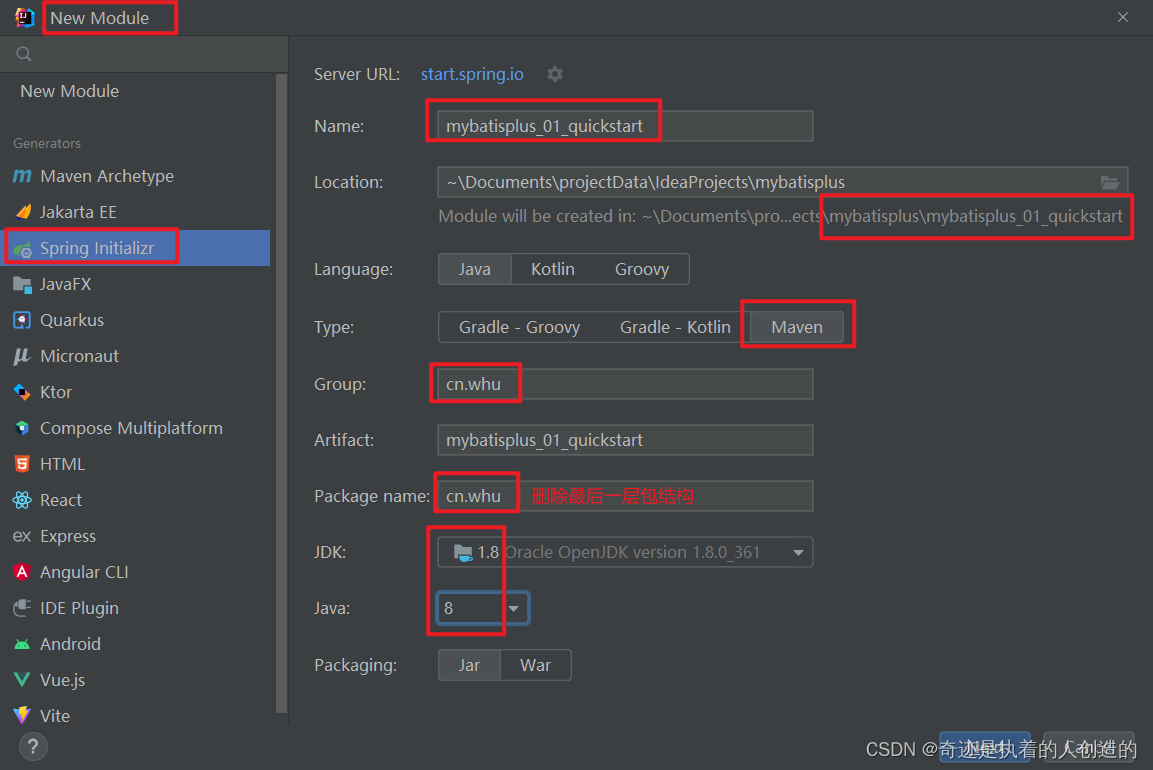Open start.spring.io server link
This screenshot has height=770, width=1153.
pyautogui.click(x=472, y=74)
